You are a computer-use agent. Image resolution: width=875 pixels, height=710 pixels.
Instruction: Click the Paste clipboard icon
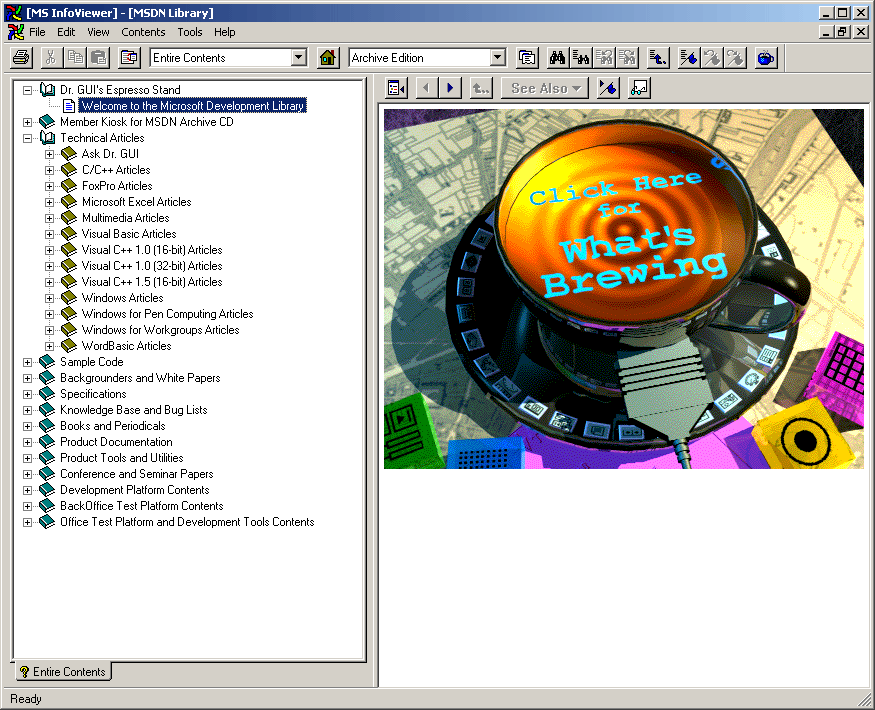tap(99, 57)
